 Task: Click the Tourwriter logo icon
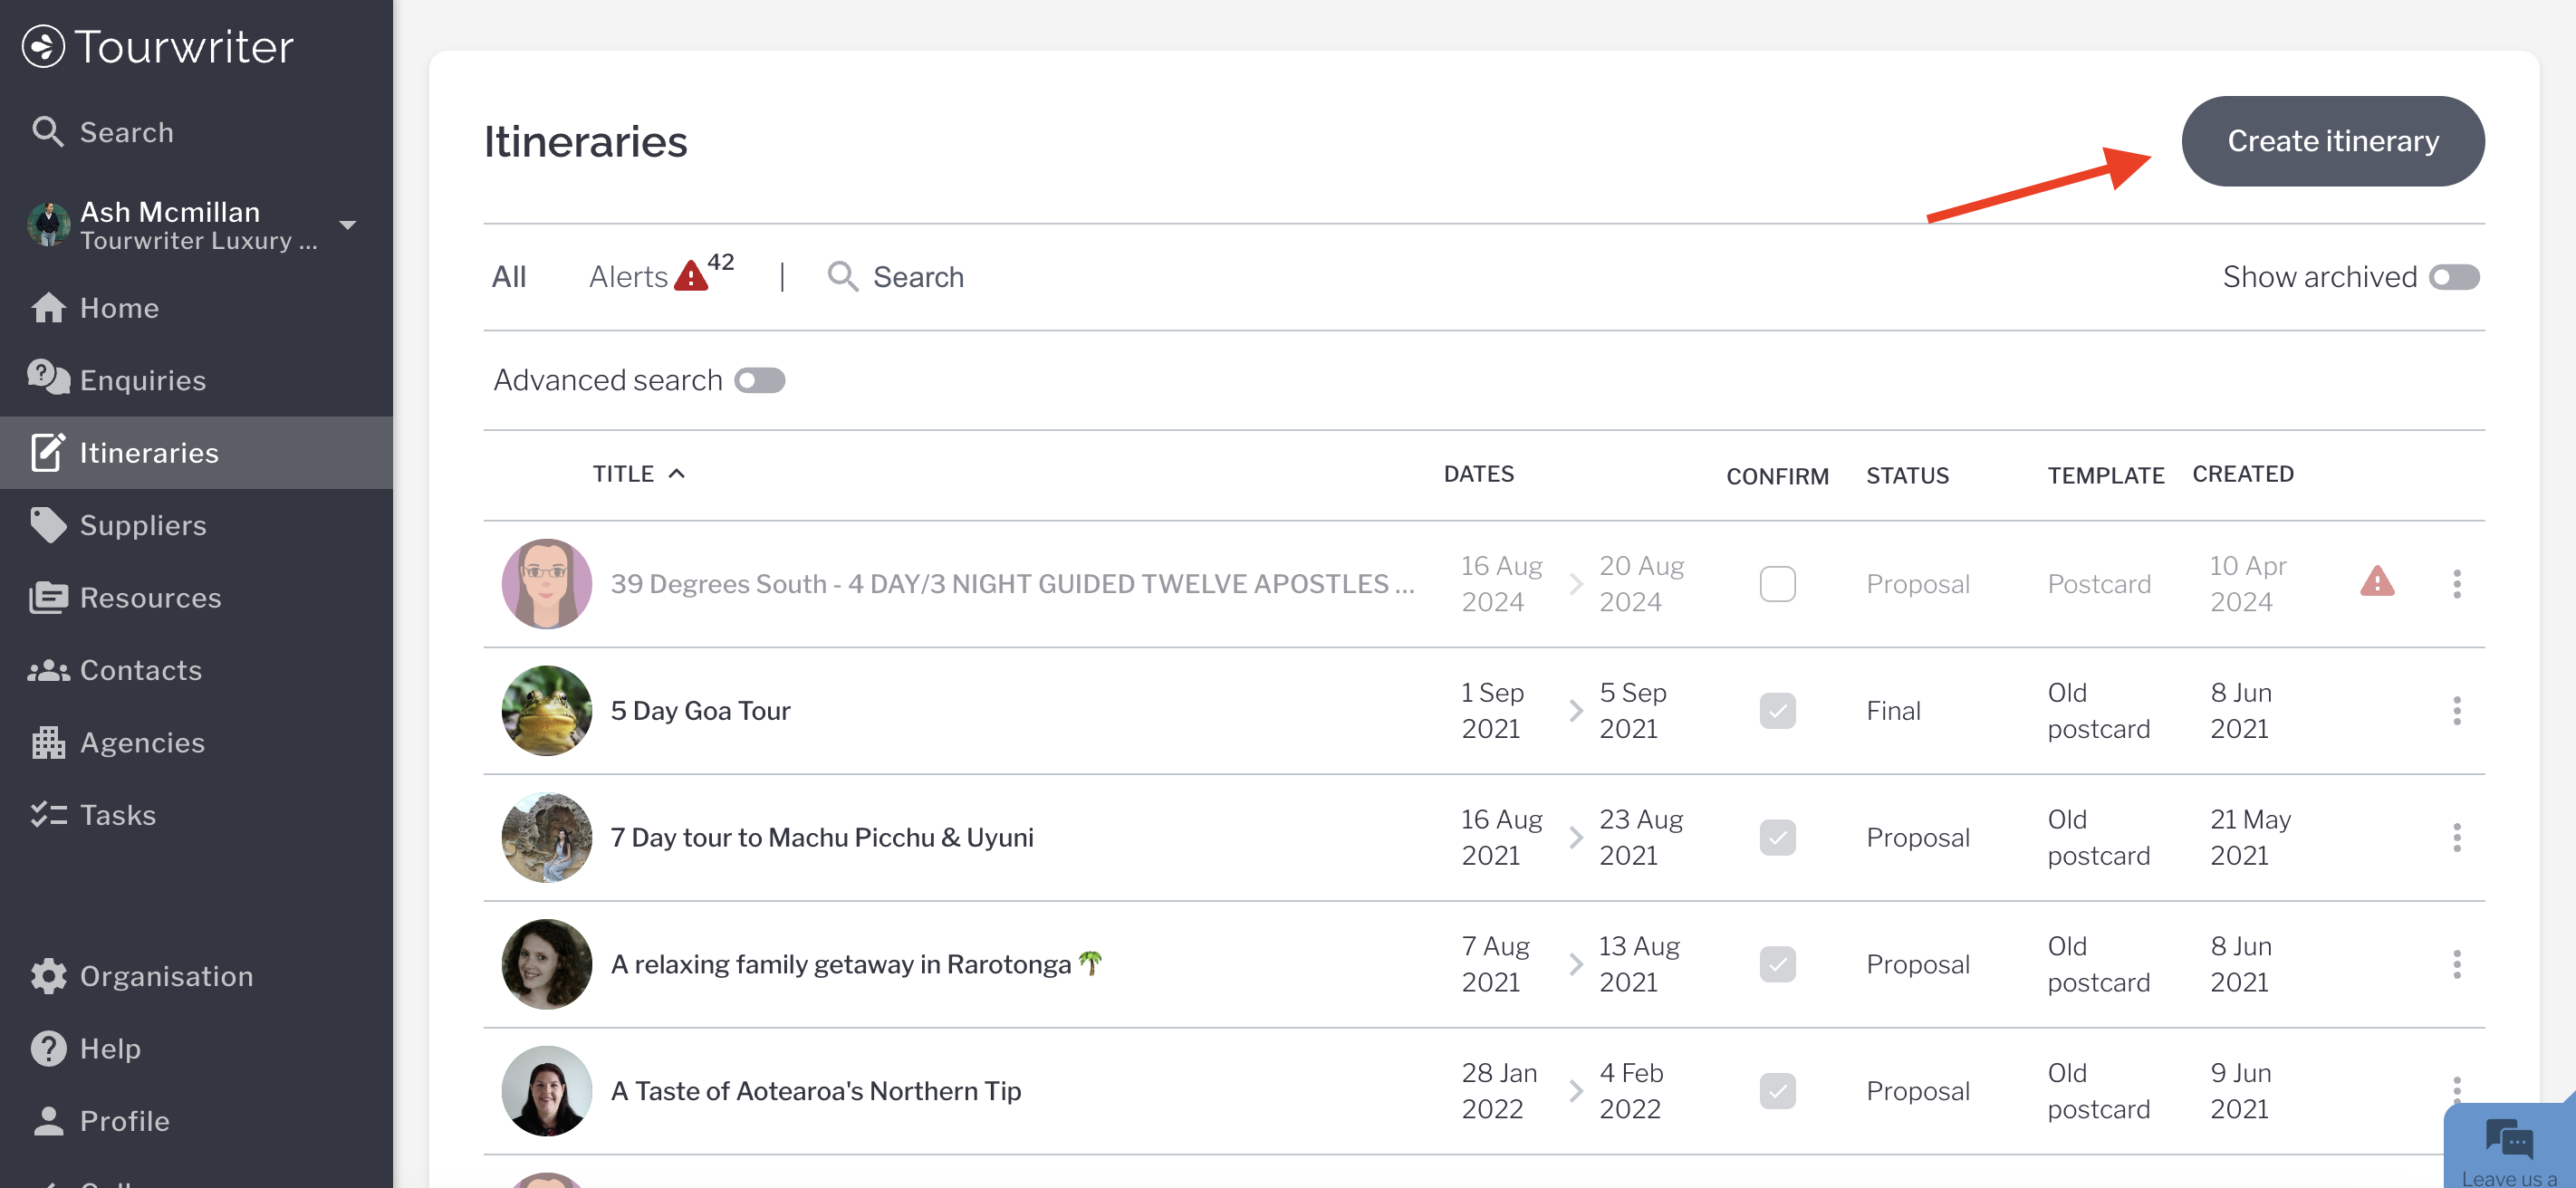point(43,46)
